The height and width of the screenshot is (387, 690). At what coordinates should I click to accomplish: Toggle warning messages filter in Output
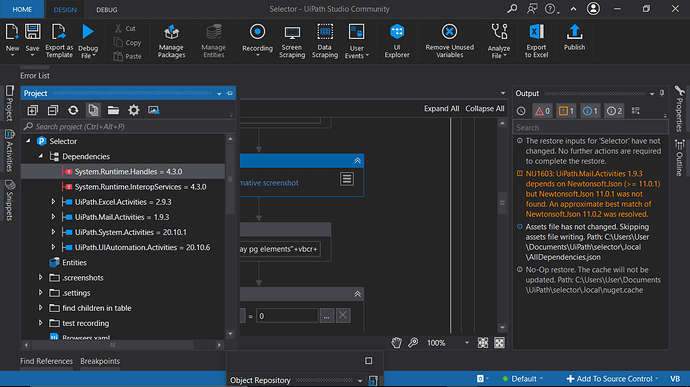point(566,111)
